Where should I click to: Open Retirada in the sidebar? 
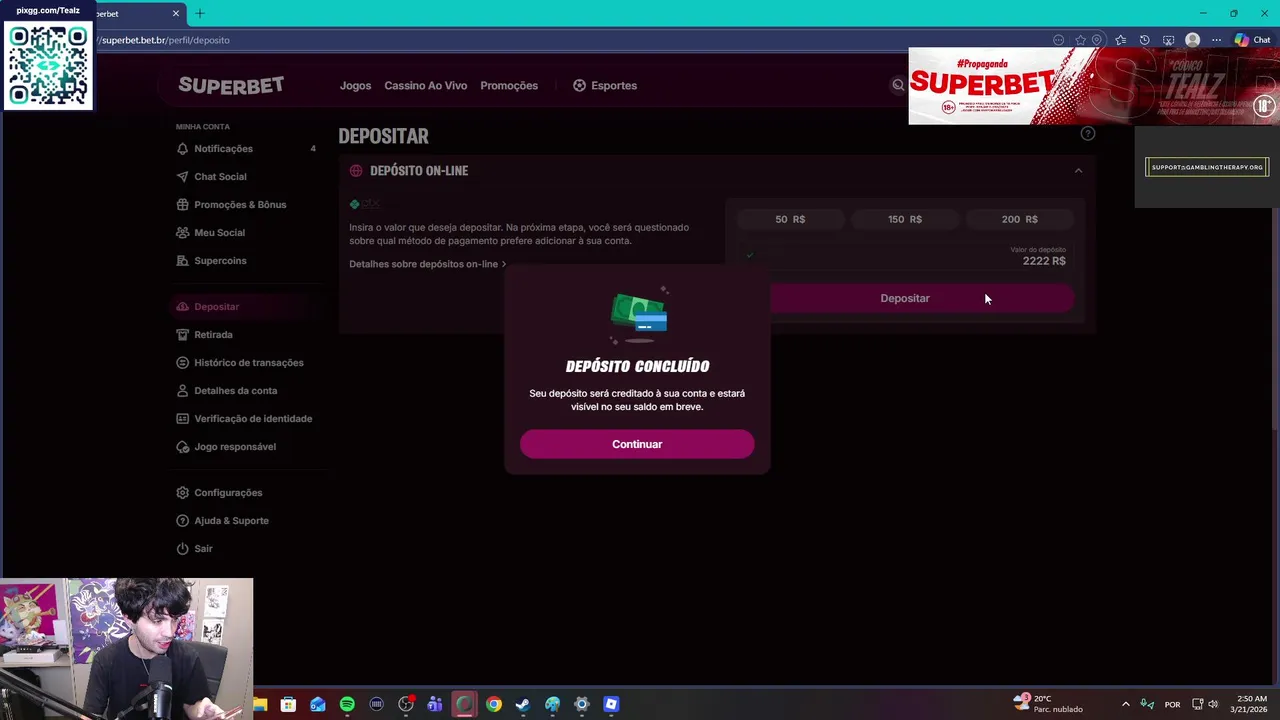coord(246,334)
